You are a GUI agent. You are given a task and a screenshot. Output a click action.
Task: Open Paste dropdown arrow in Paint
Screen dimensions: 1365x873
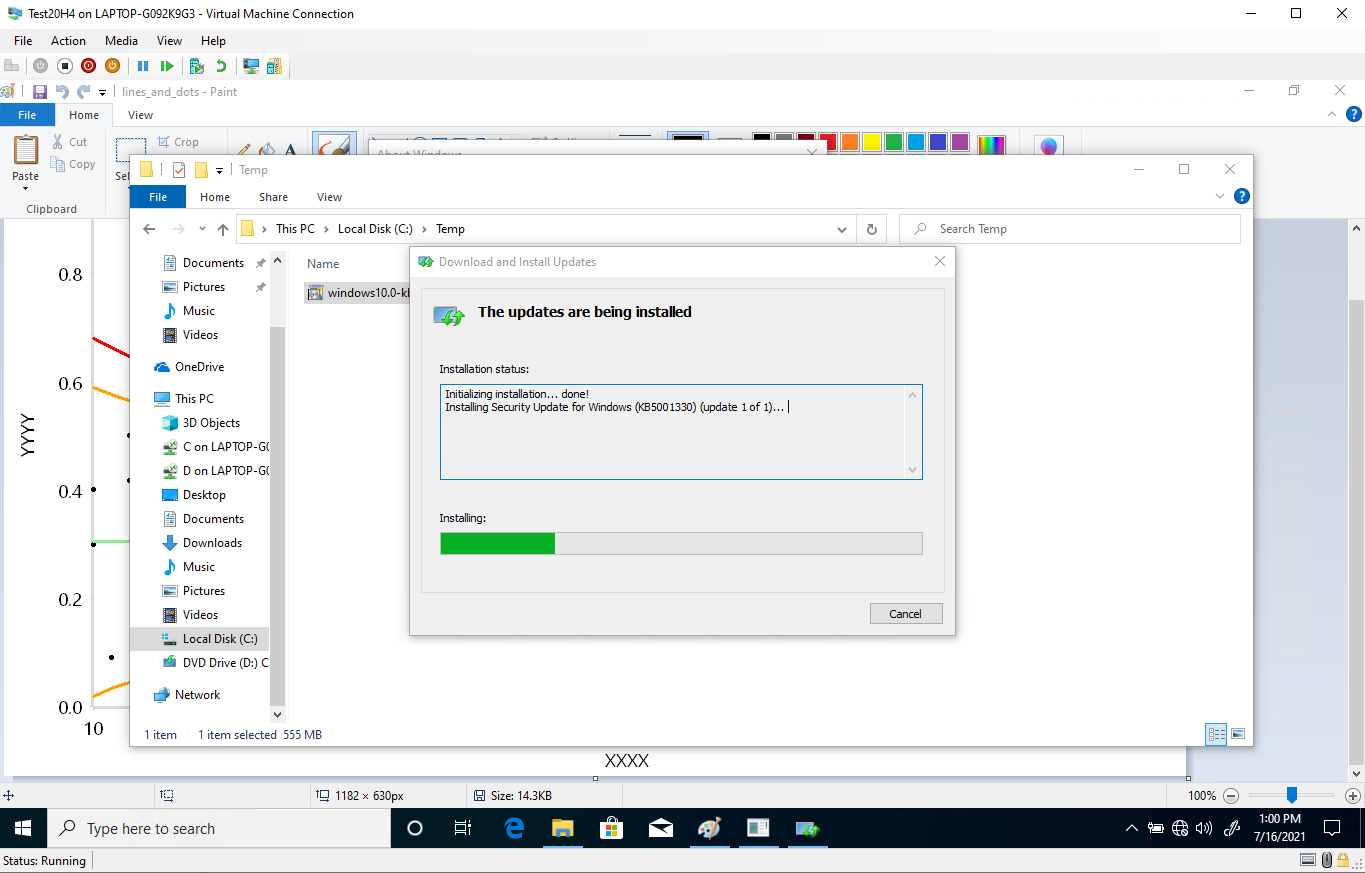click(26, 188)
